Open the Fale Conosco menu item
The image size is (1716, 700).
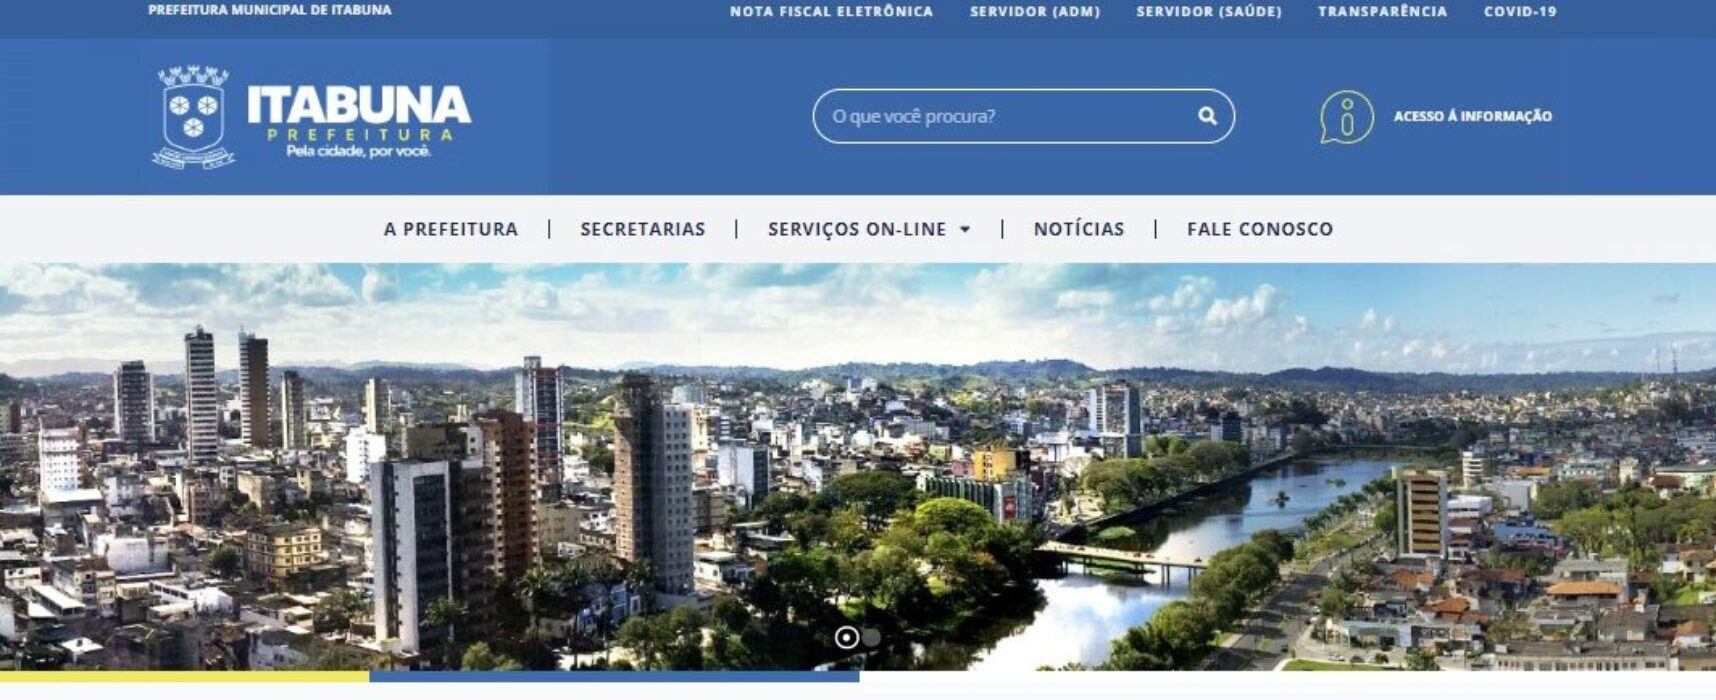click(x=1260, y=229)
